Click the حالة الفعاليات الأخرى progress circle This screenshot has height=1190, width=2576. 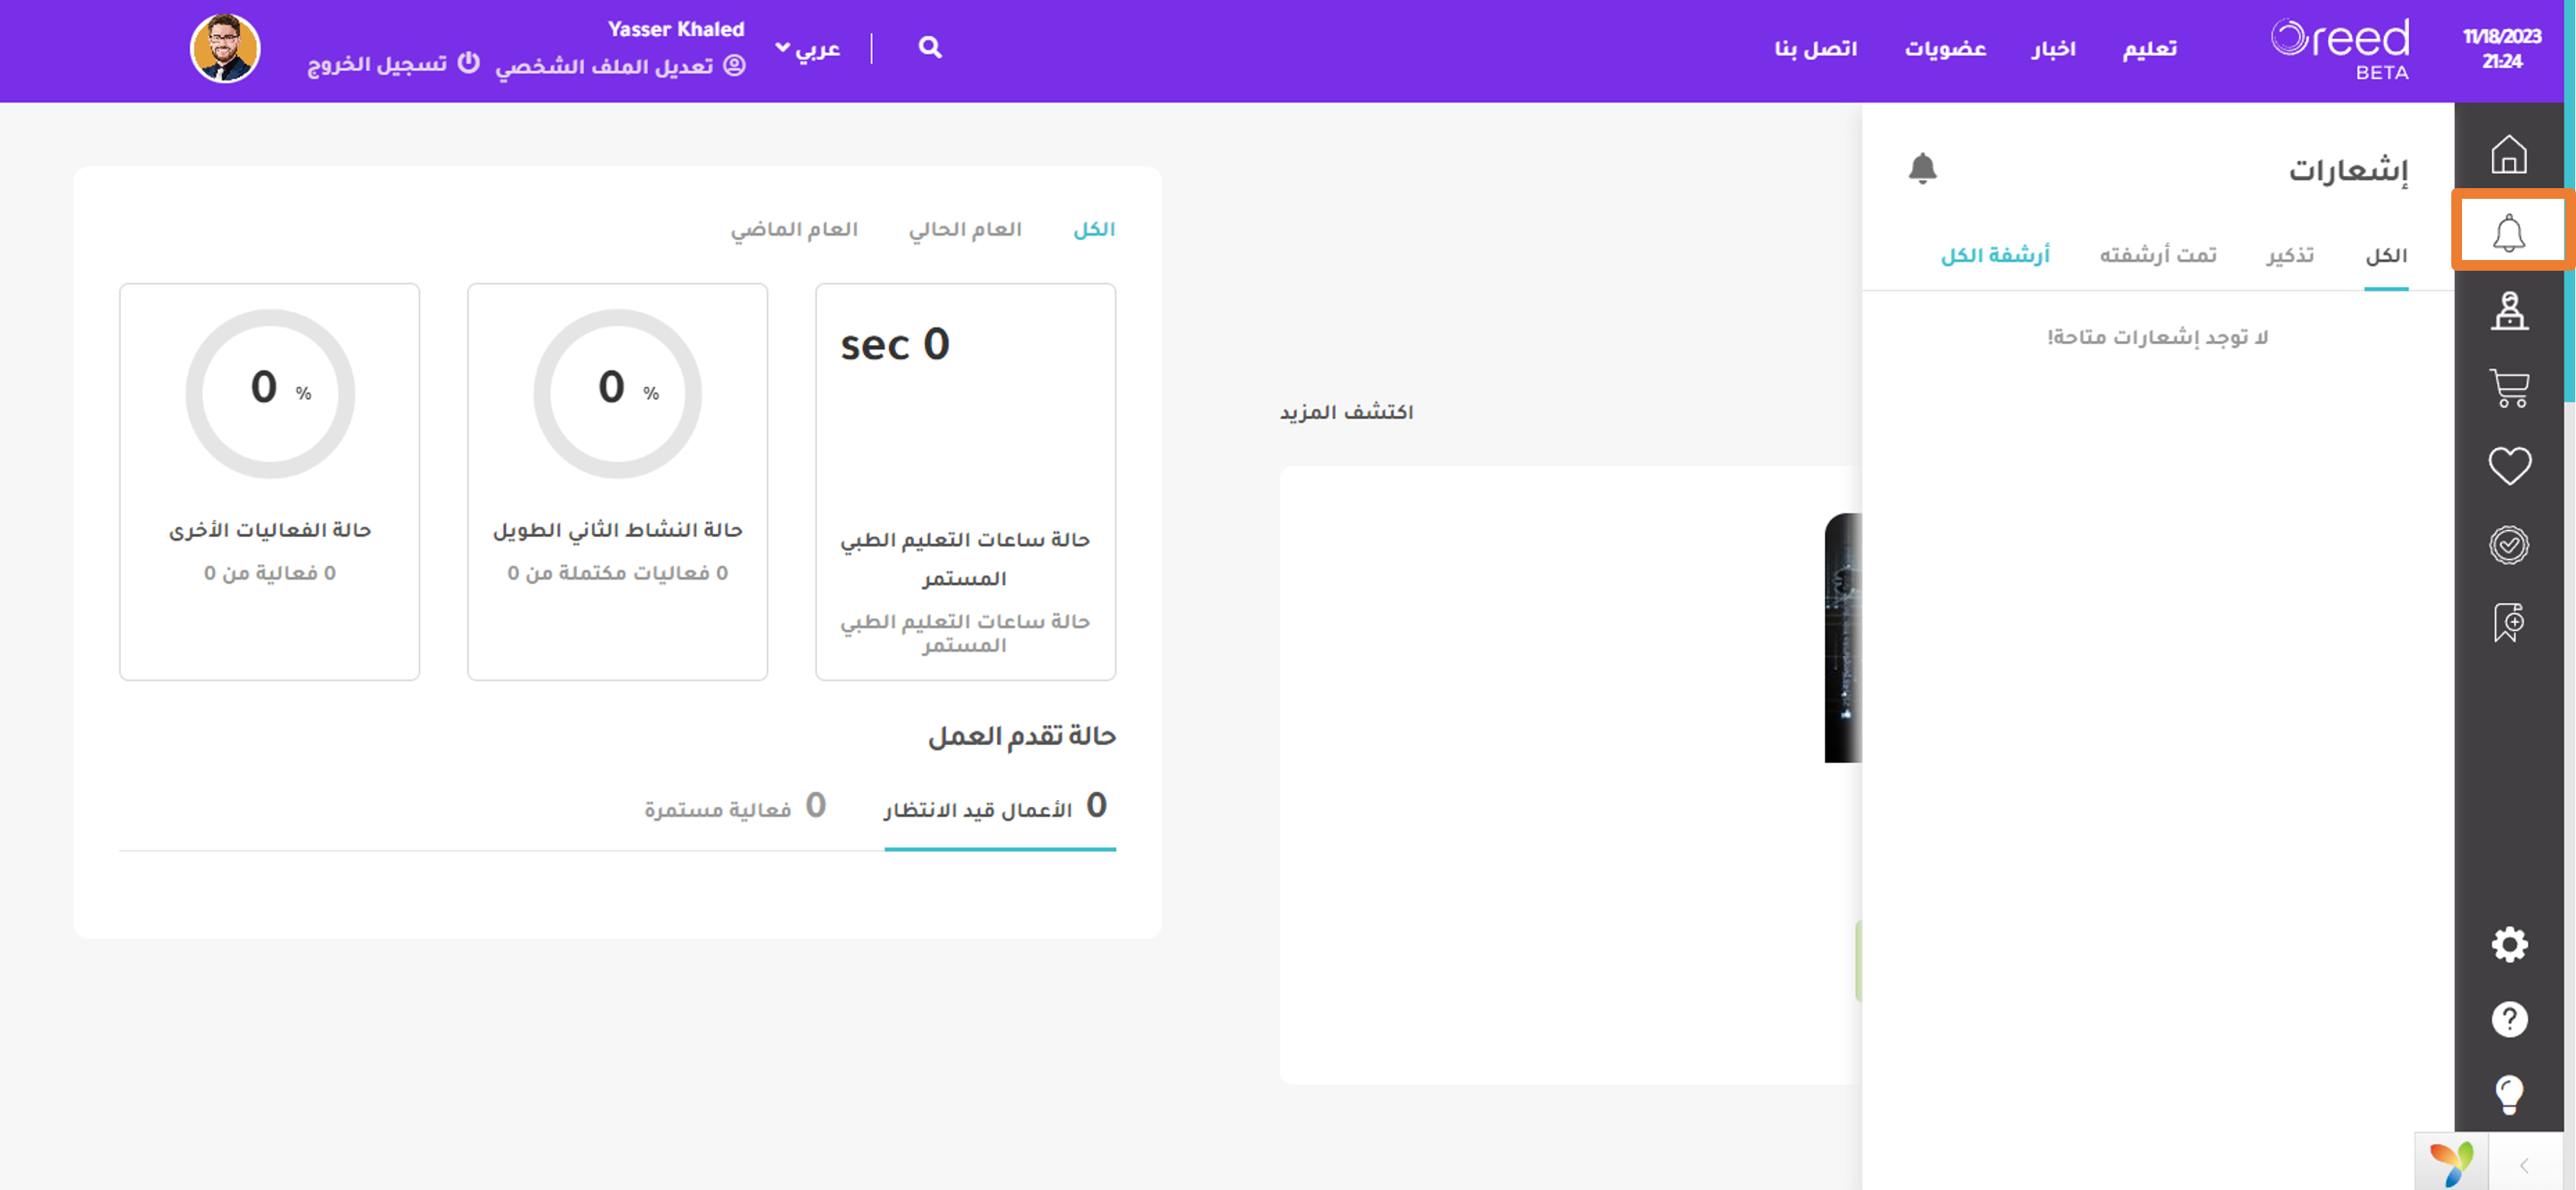(269, 393)
